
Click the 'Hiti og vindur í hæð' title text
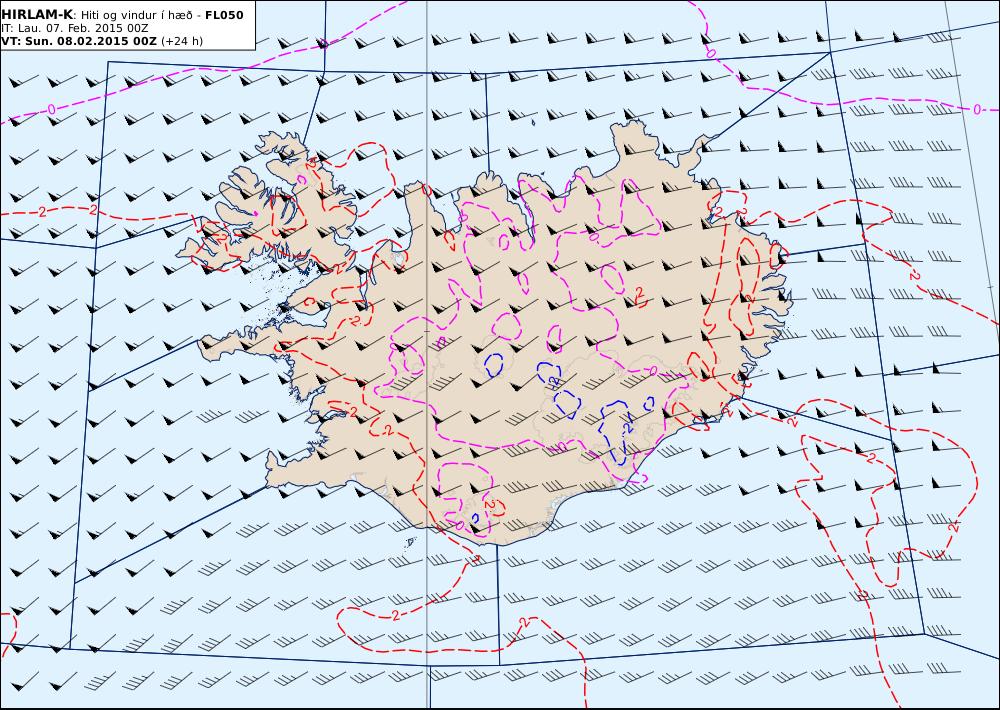136,15
